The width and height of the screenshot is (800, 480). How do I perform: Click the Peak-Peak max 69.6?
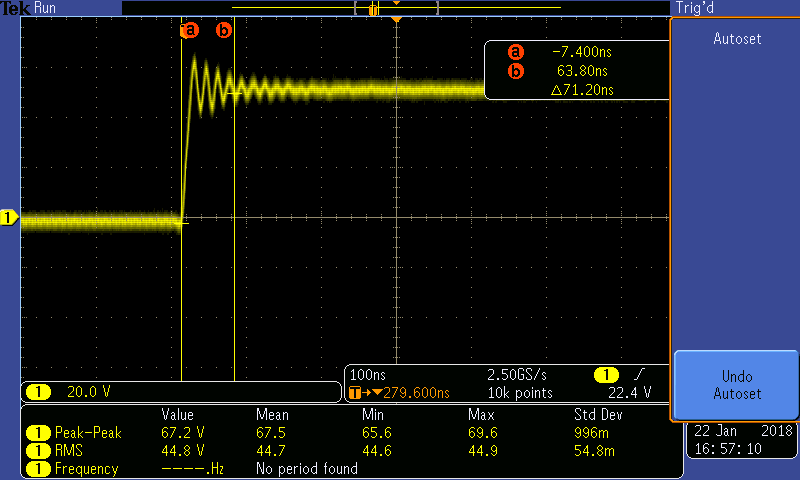(x=483, y=433)
